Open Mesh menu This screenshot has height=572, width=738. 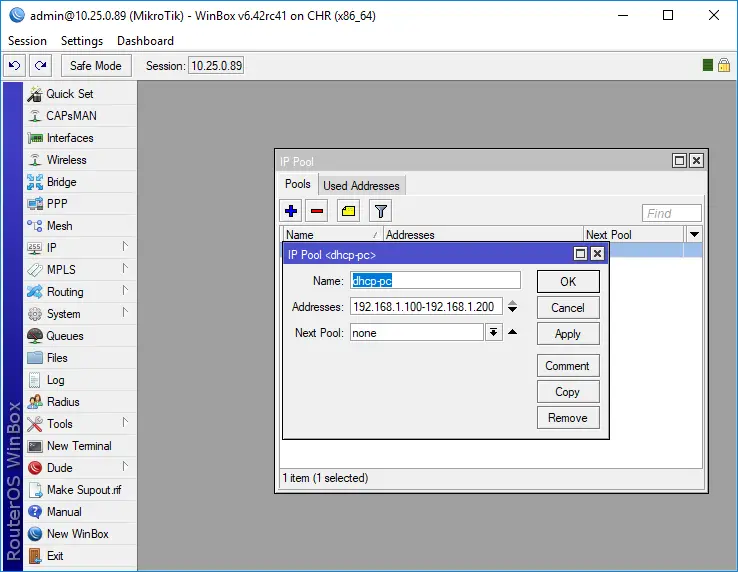click(x=80, y=226)
